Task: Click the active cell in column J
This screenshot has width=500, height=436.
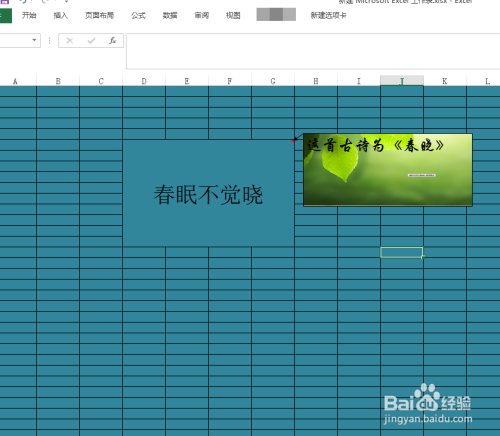Action: tap(402, 252)
